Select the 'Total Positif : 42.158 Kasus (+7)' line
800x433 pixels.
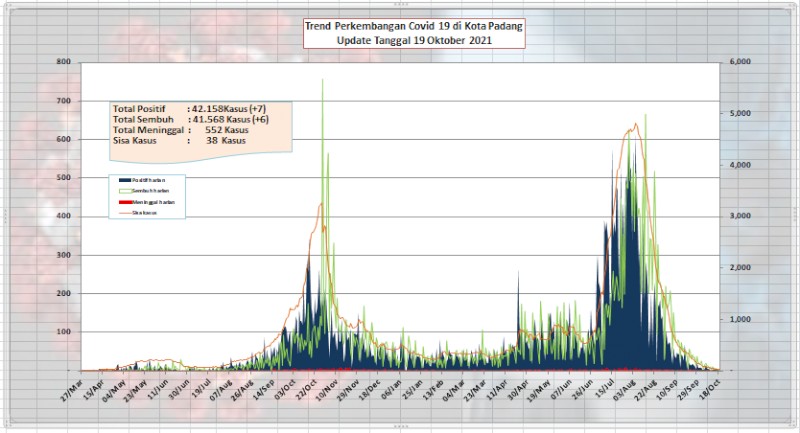189,109
